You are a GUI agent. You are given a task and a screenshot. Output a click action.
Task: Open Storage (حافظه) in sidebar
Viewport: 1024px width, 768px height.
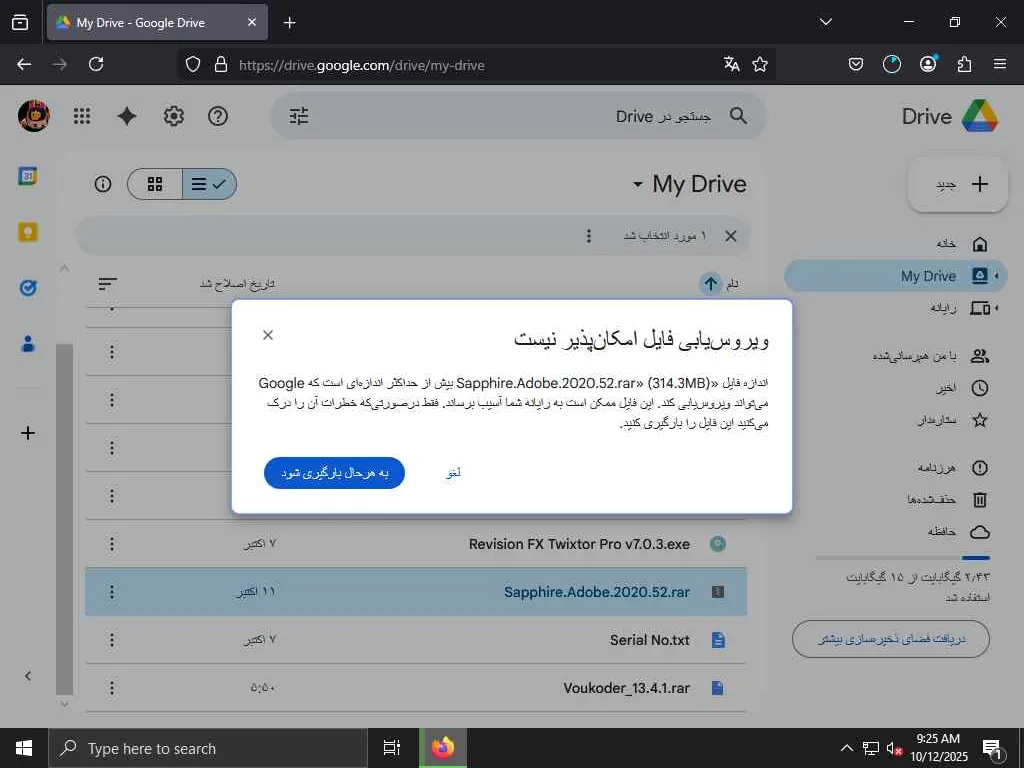[x=896, y=532]
